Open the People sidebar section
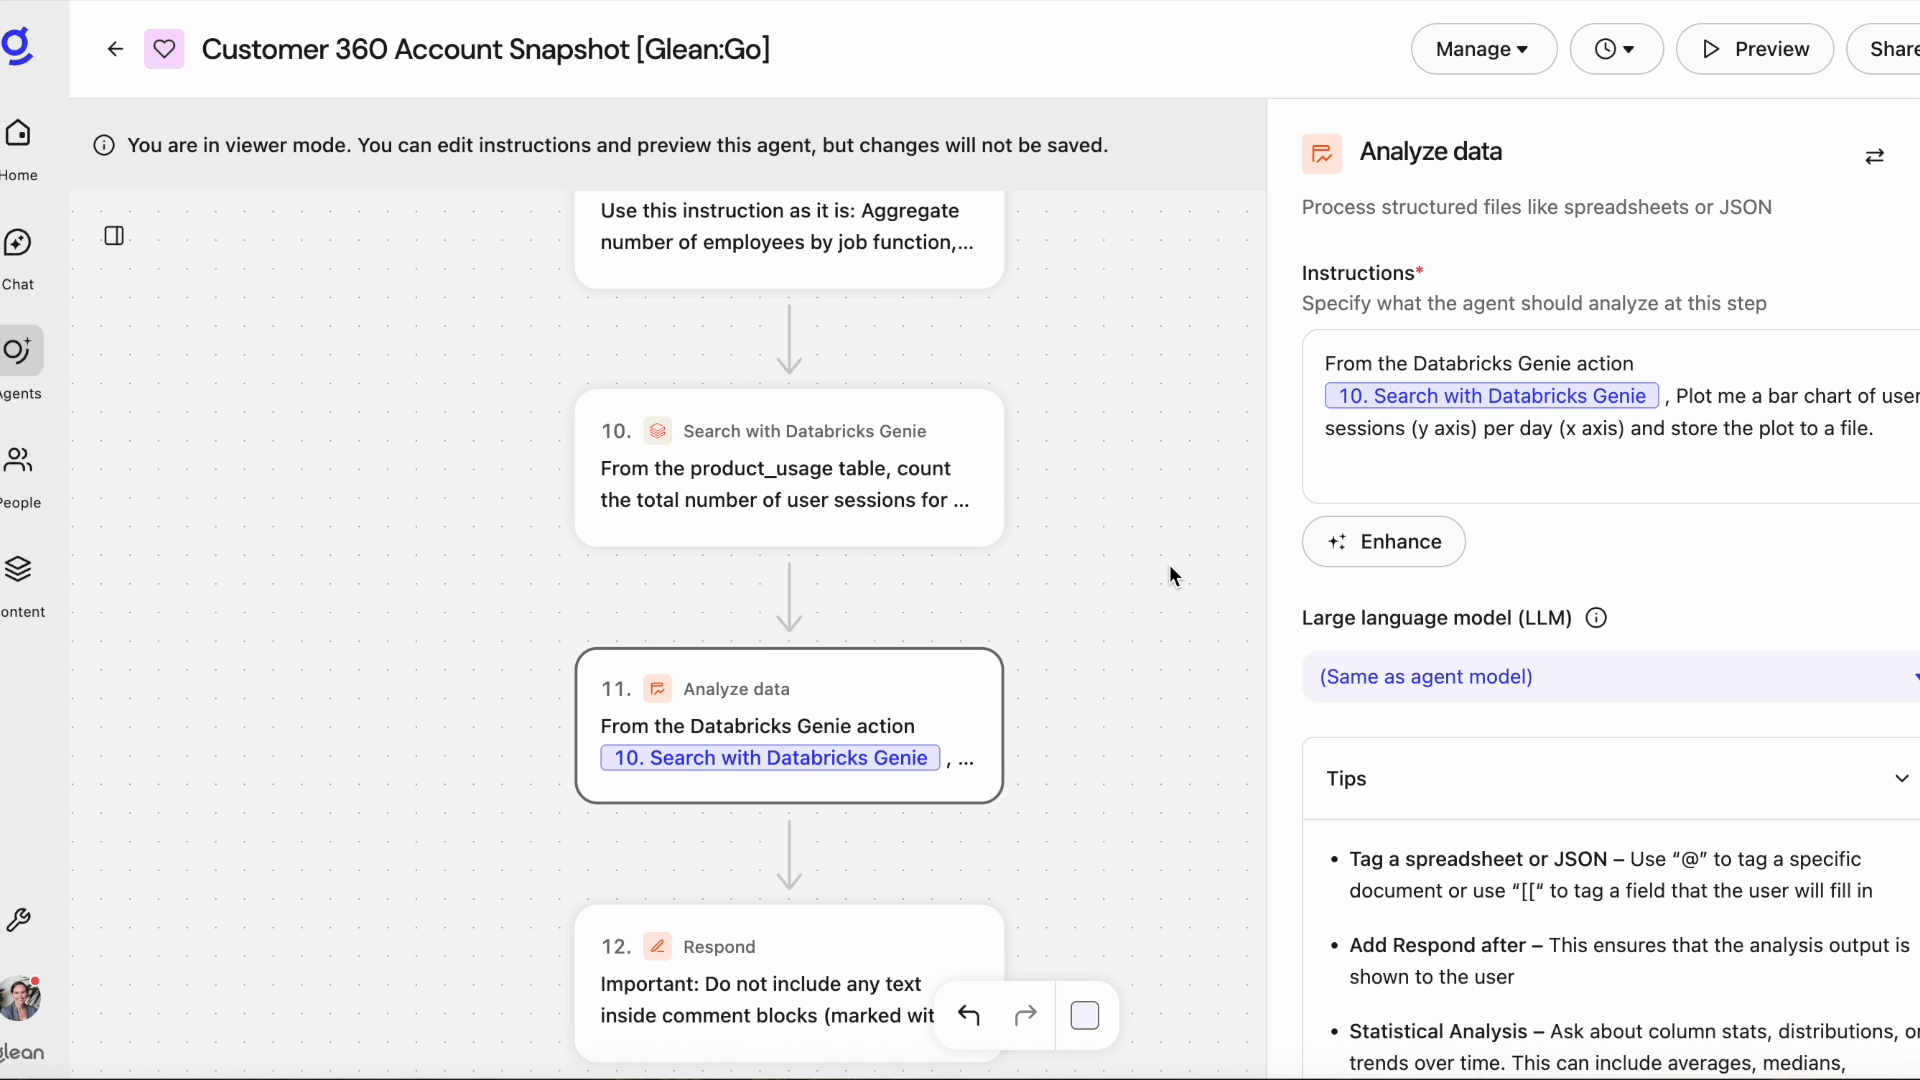 pos(18,461)
